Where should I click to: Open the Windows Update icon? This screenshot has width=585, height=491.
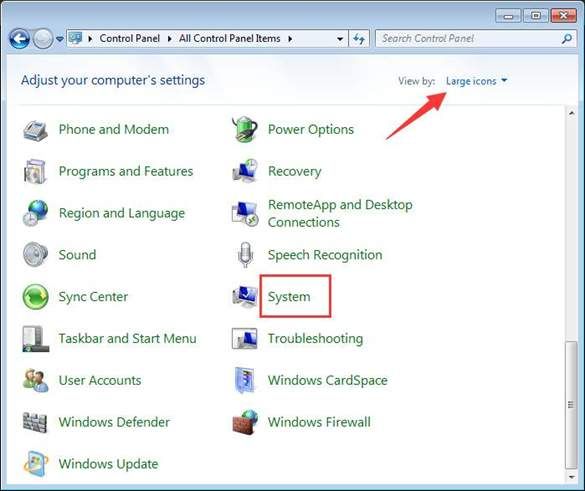[35, 464]
